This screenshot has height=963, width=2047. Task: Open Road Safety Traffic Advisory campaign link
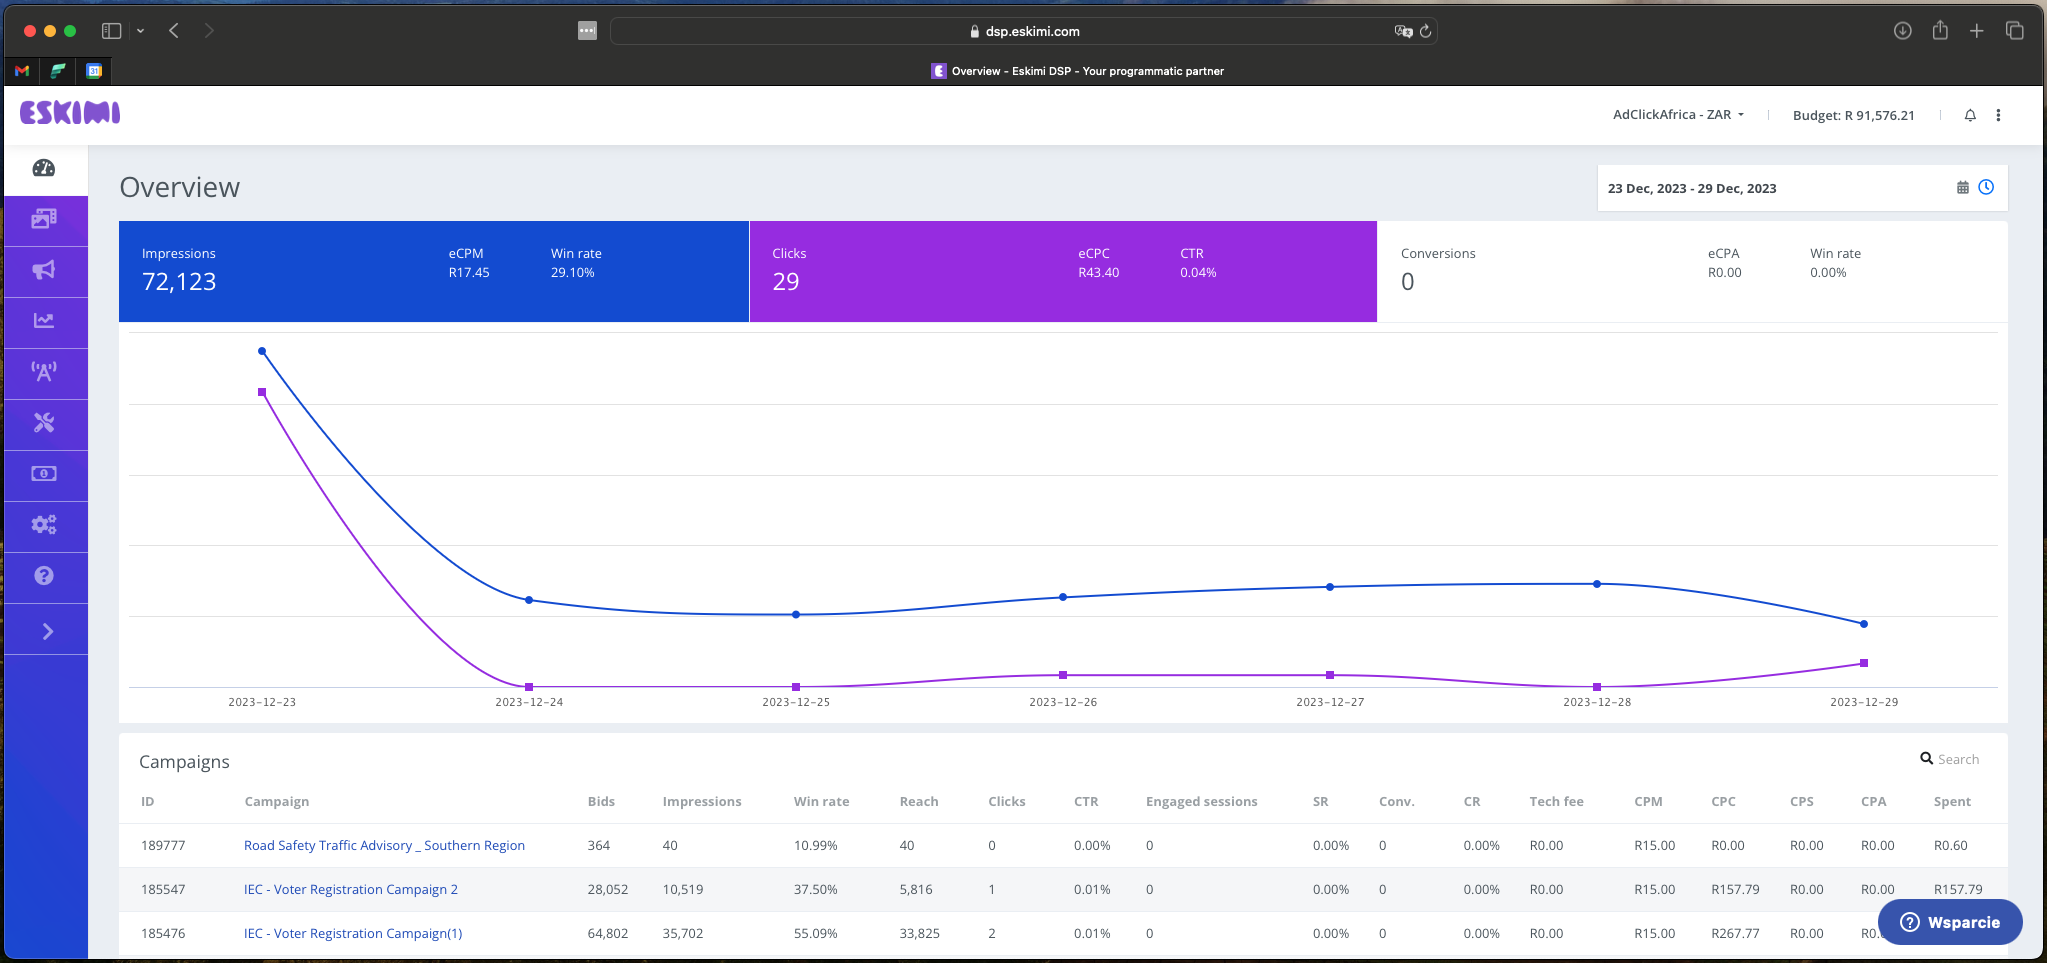pyautogui.click(x=384, y=845)
